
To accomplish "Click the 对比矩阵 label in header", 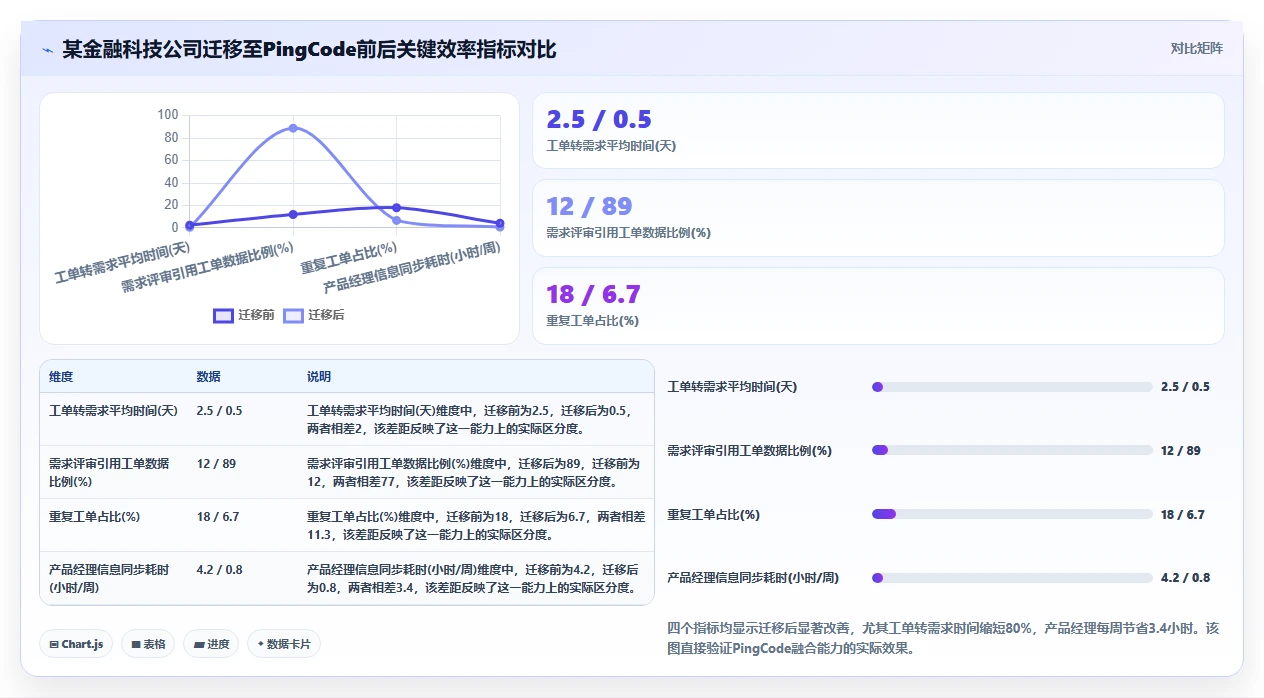I will (x=1196, y=48).
